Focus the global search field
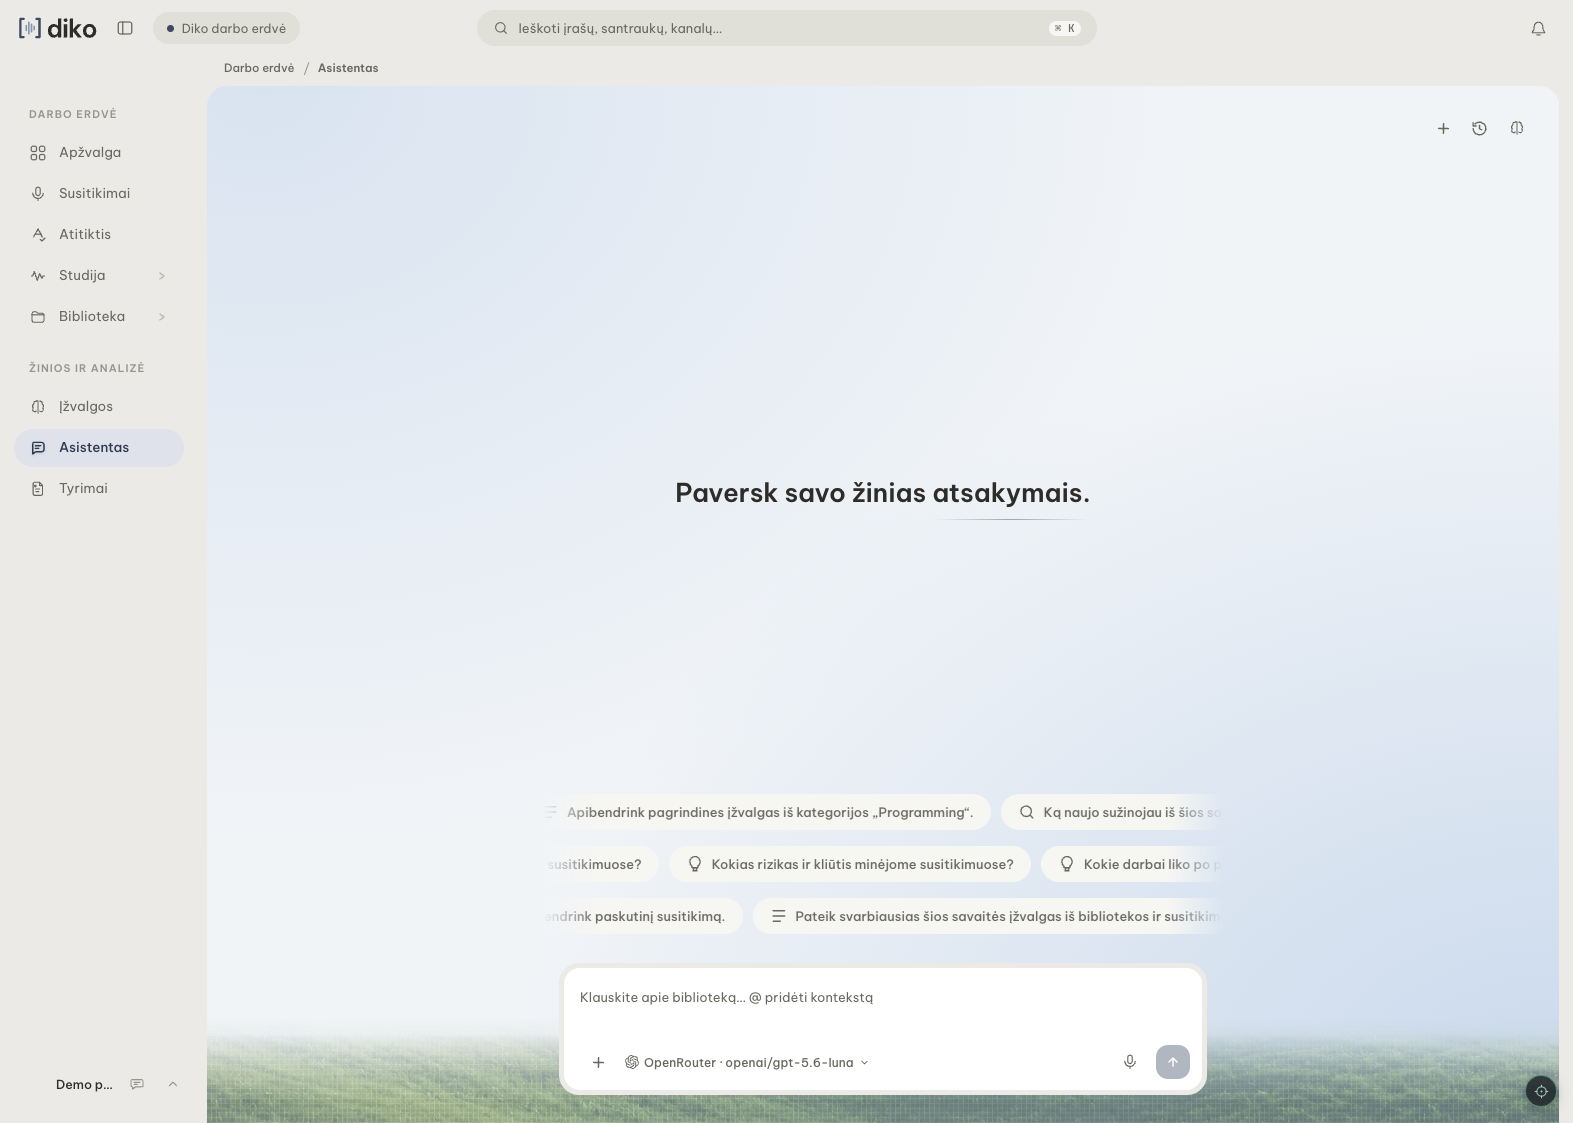Viewport: 1573px width, 1123px height. click(786, 28)
